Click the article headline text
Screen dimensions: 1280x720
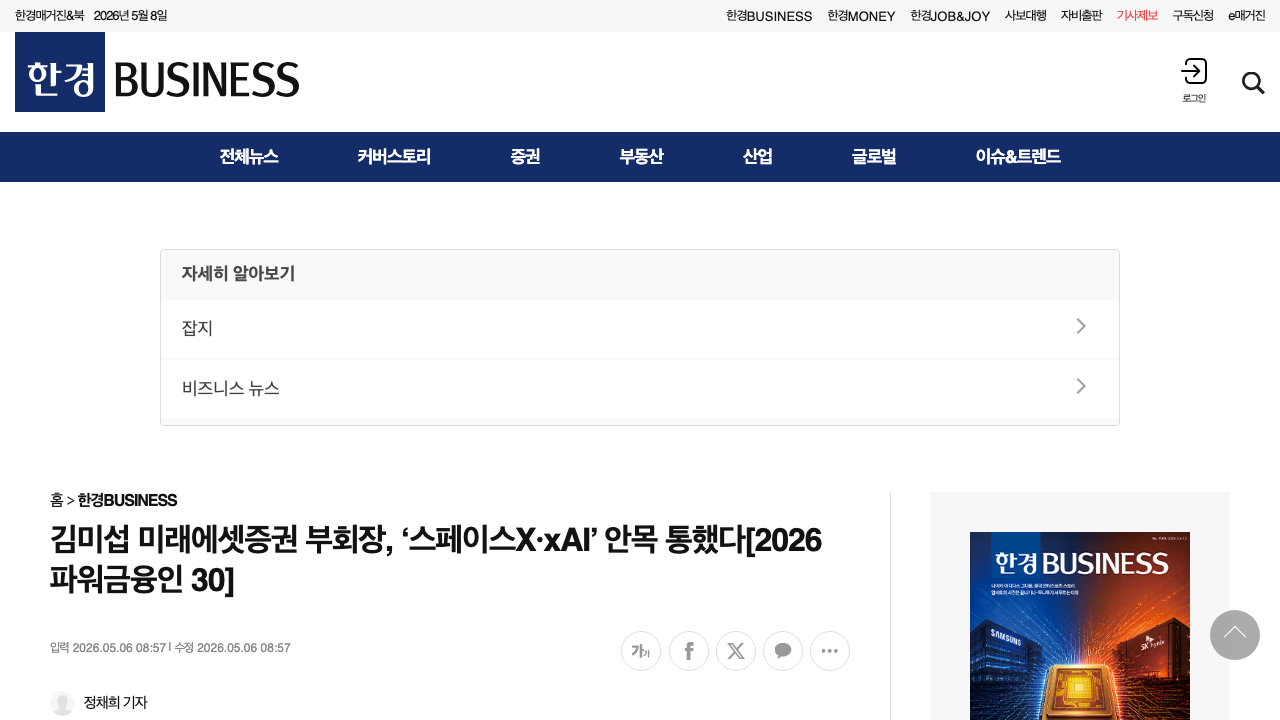(x=436, y=559)
